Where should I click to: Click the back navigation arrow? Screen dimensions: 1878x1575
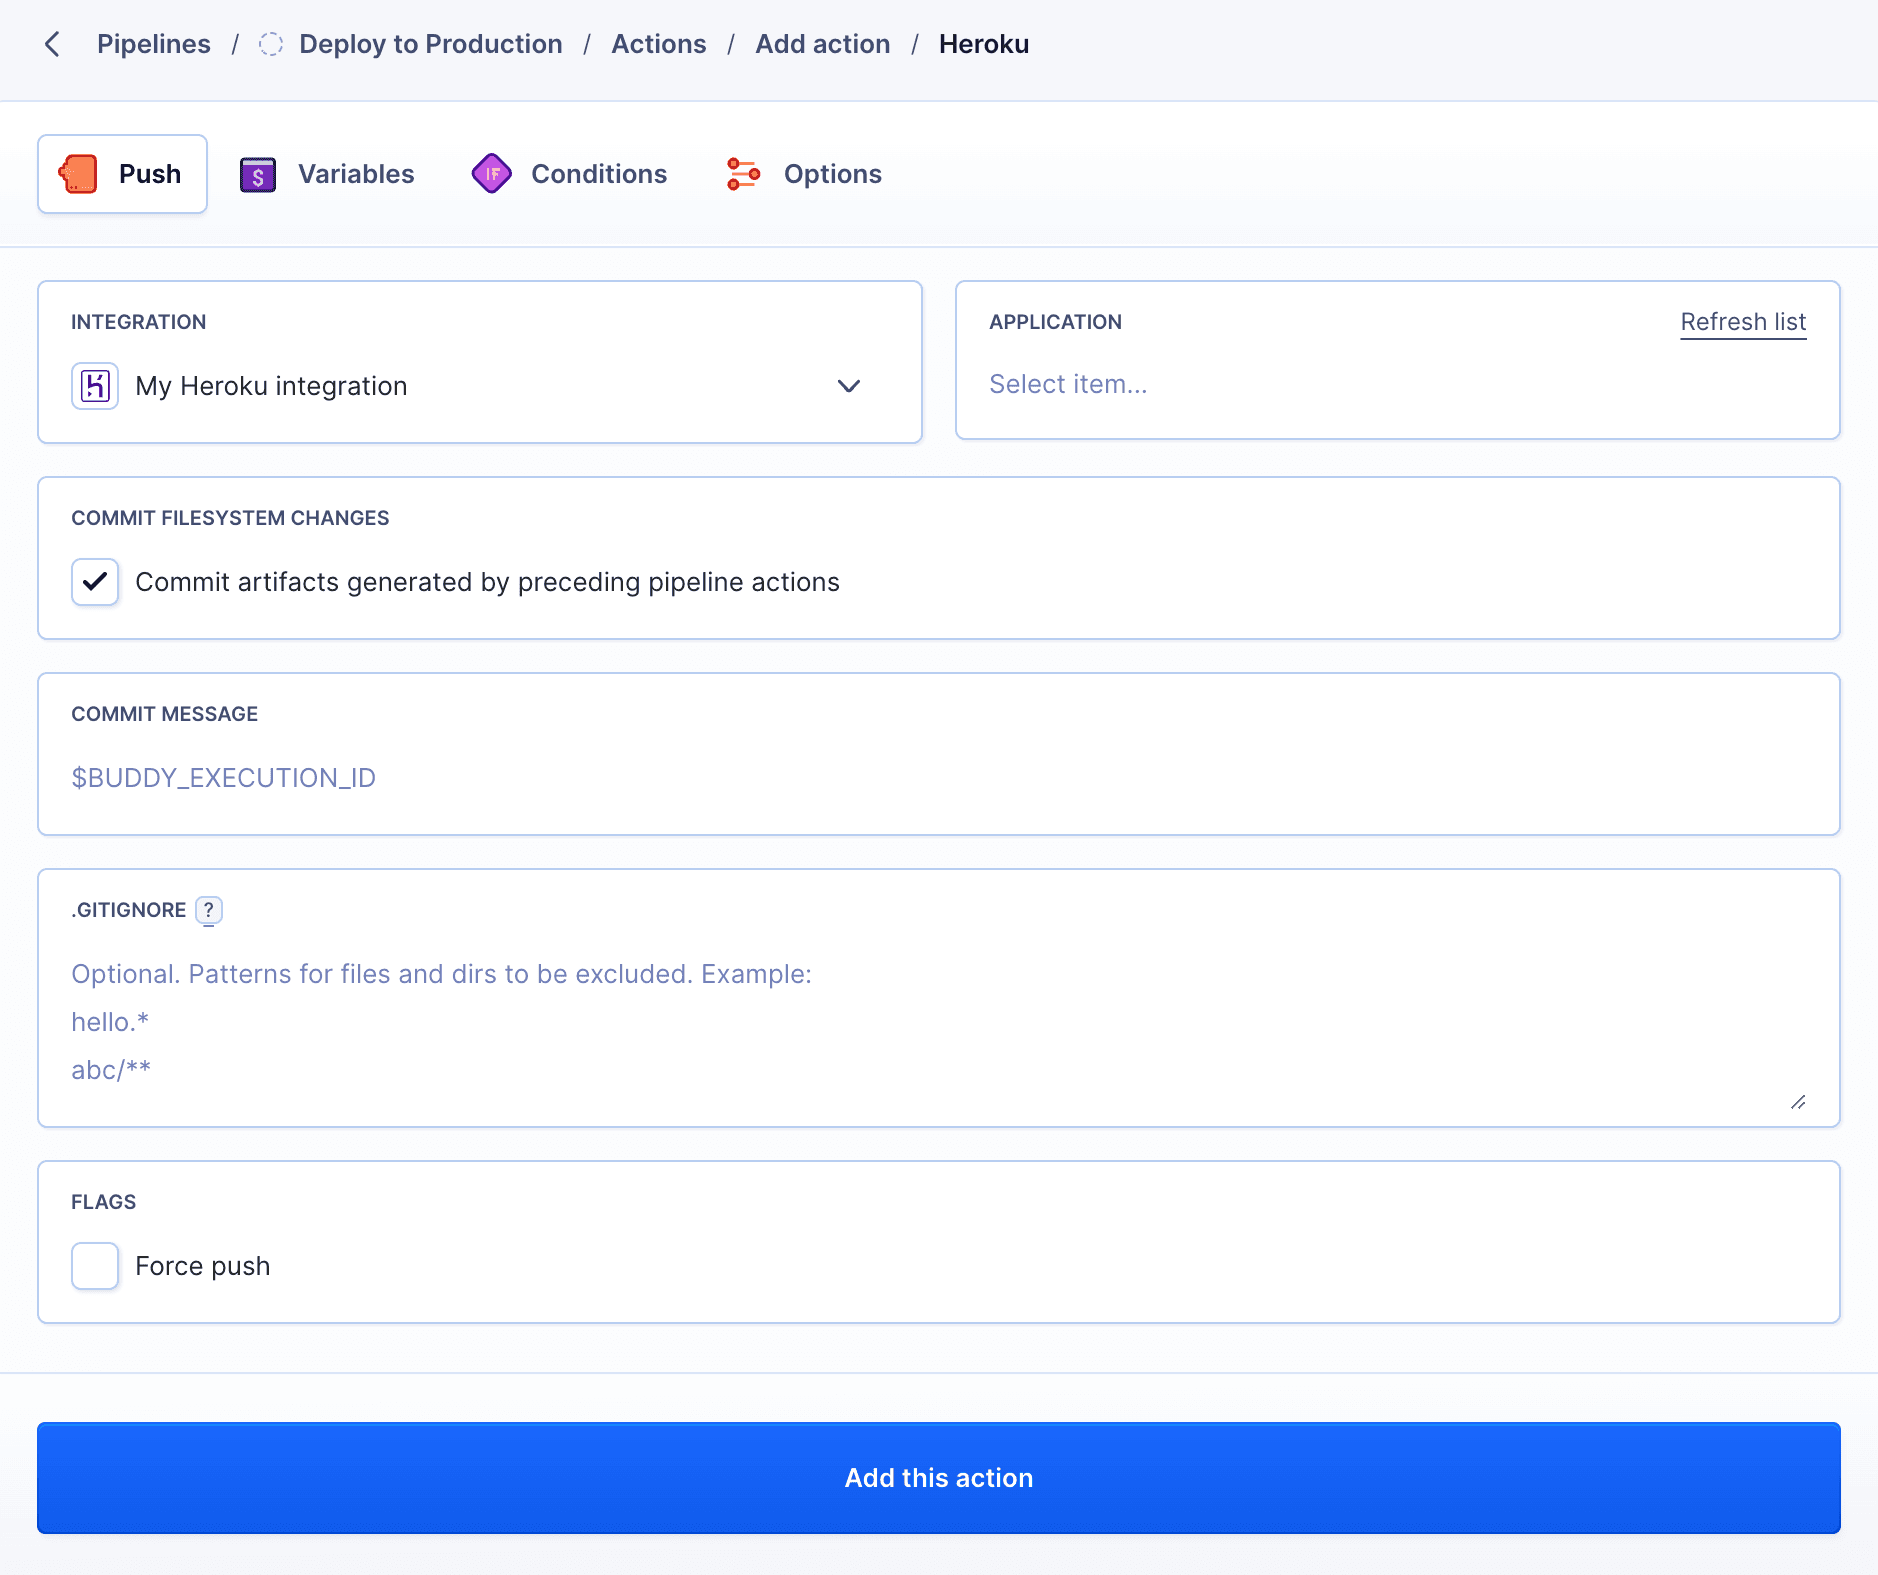53,44
